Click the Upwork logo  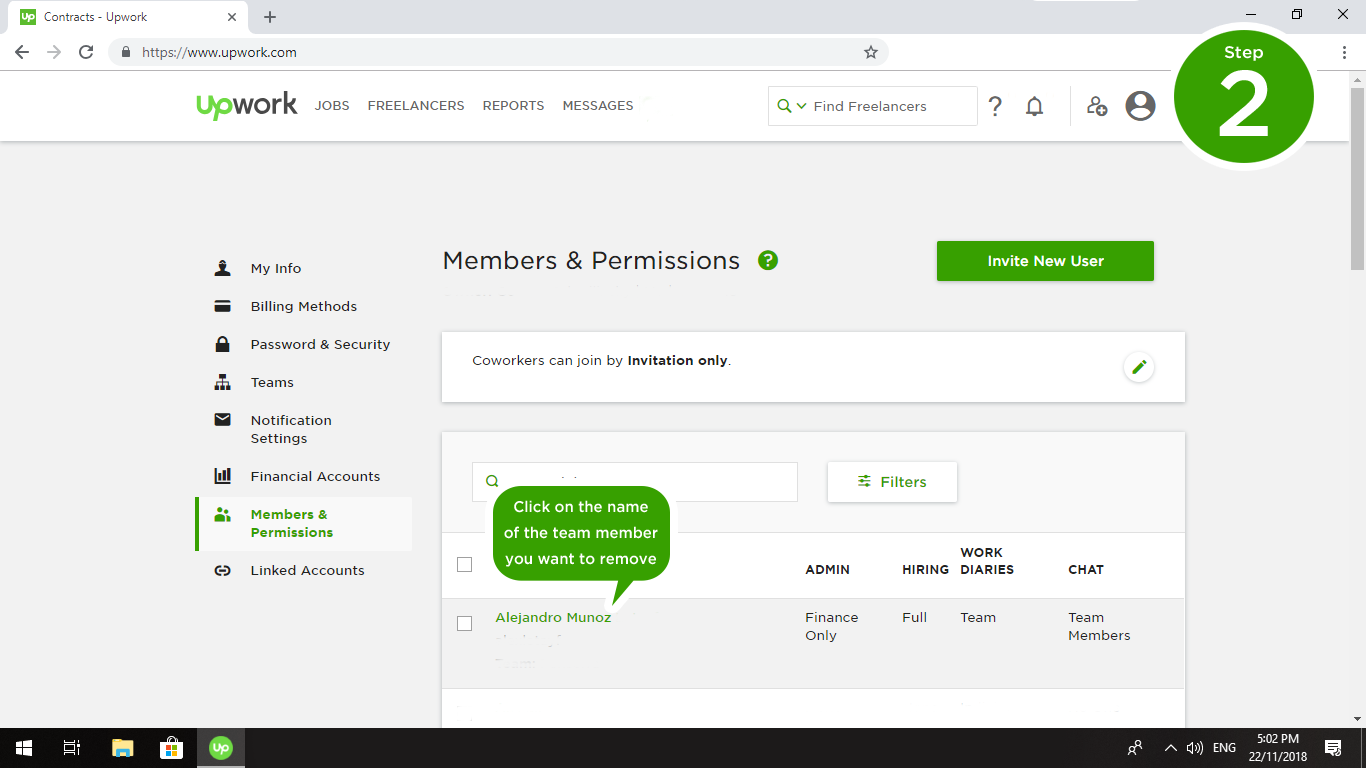coord(247,105)
